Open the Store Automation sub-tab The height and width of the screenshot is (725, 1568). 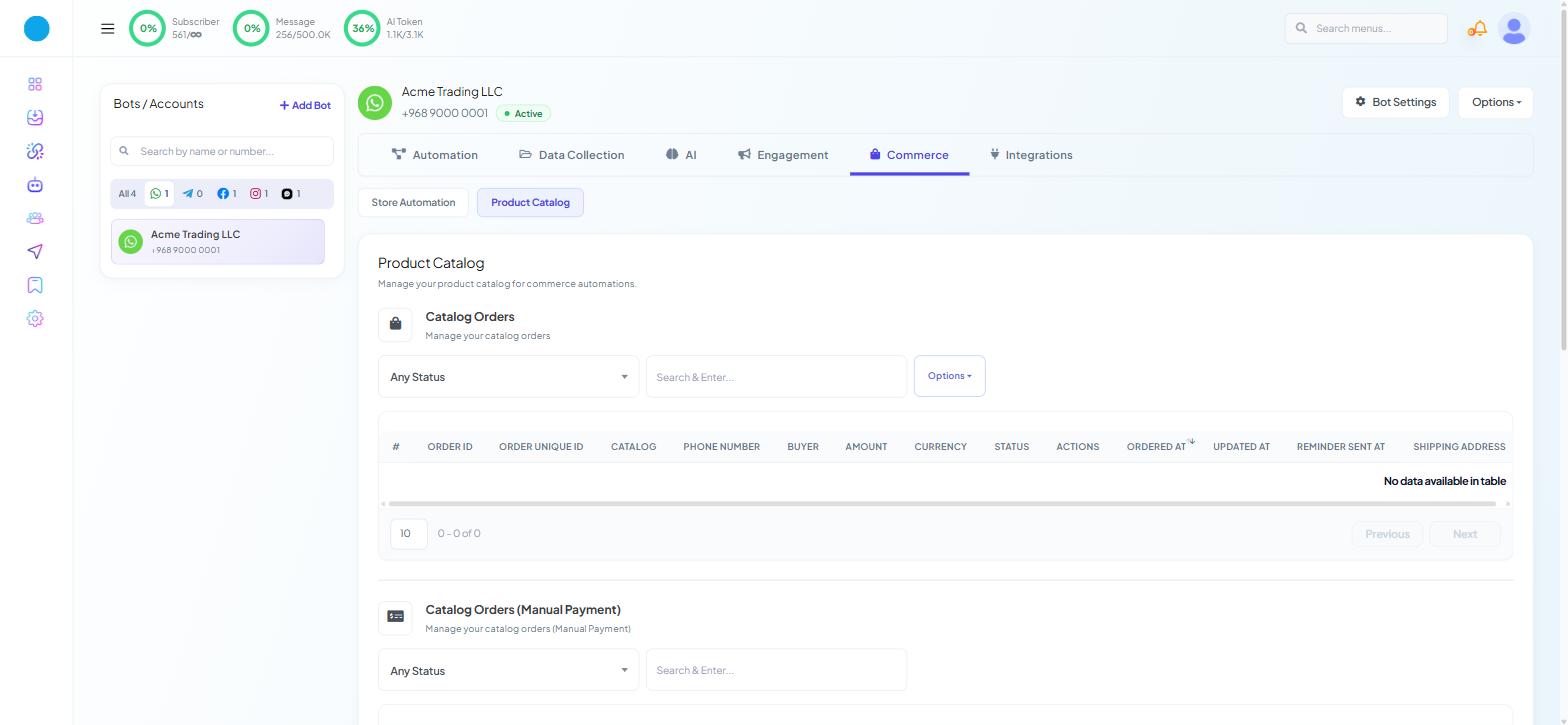pos(413,202)
